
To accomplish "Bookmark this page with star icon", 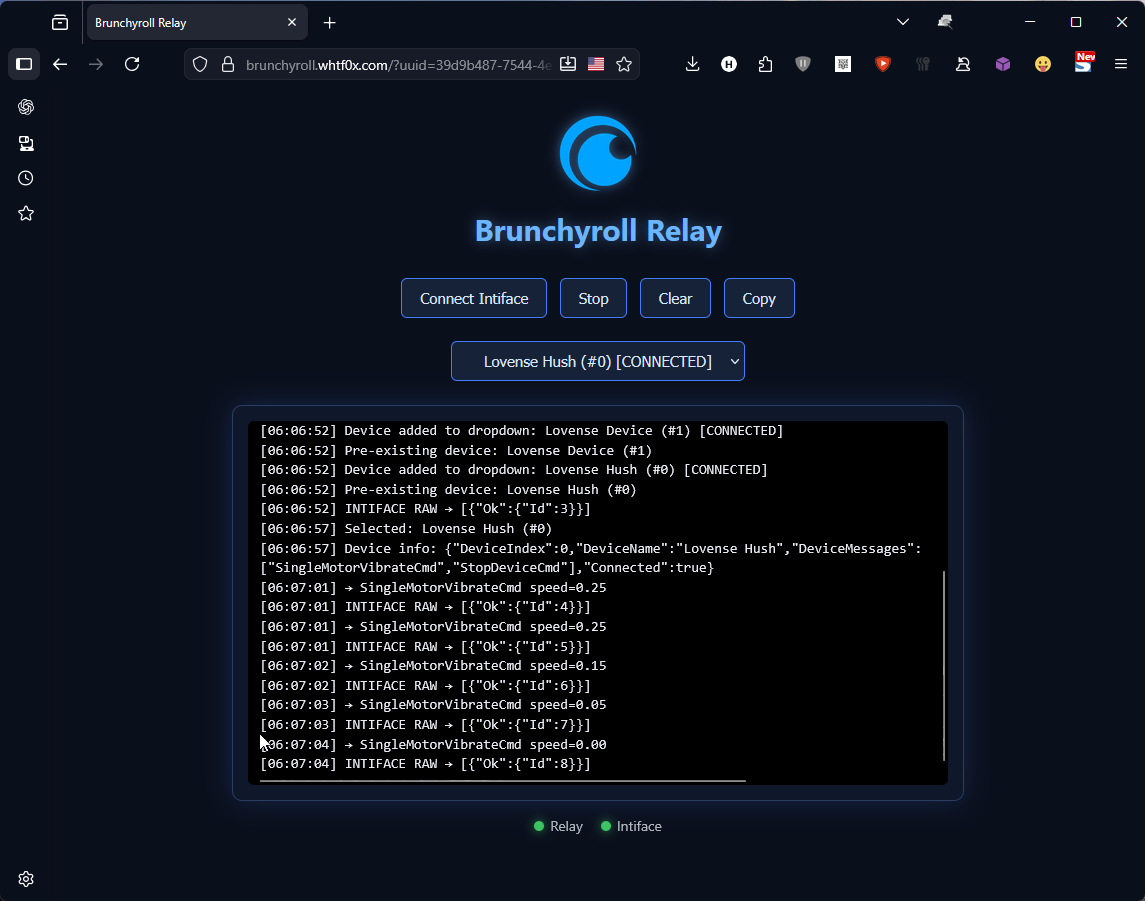I will click(x=624, y=64).
